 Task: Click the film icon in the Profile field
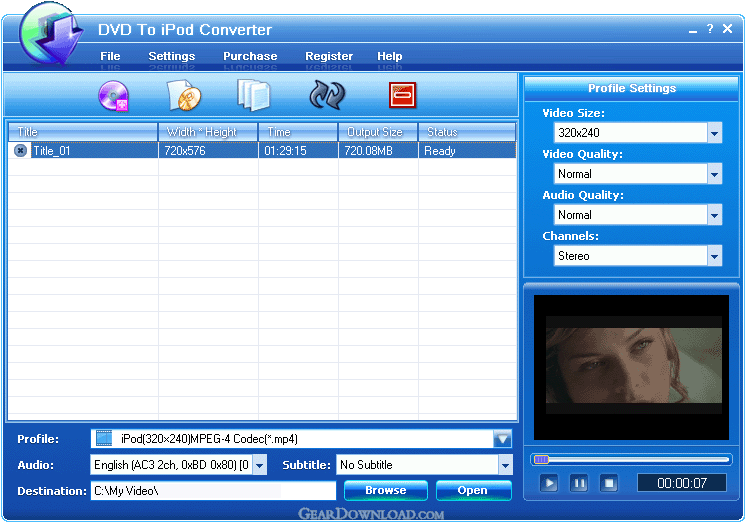(104, 438)
